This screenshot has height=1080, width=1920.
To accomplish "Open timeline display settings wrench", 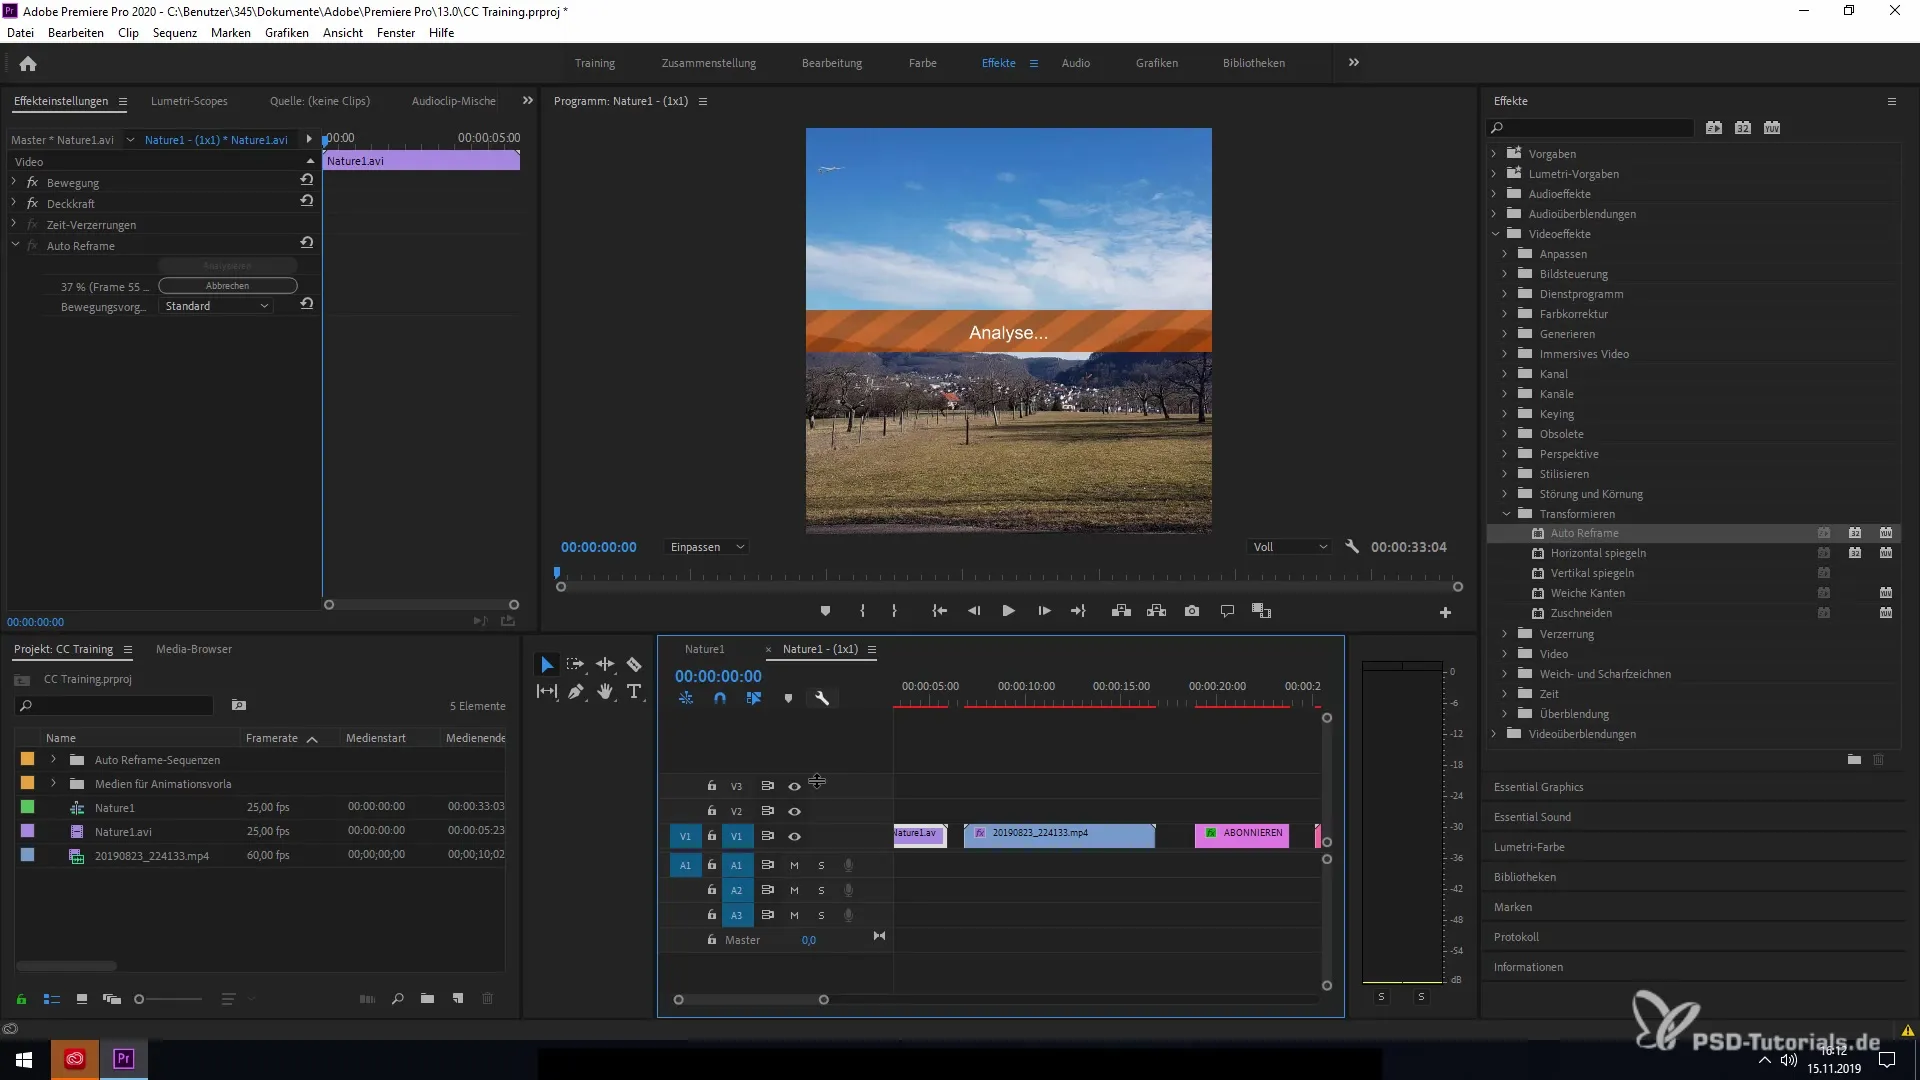I will click(x=822, y=699).
